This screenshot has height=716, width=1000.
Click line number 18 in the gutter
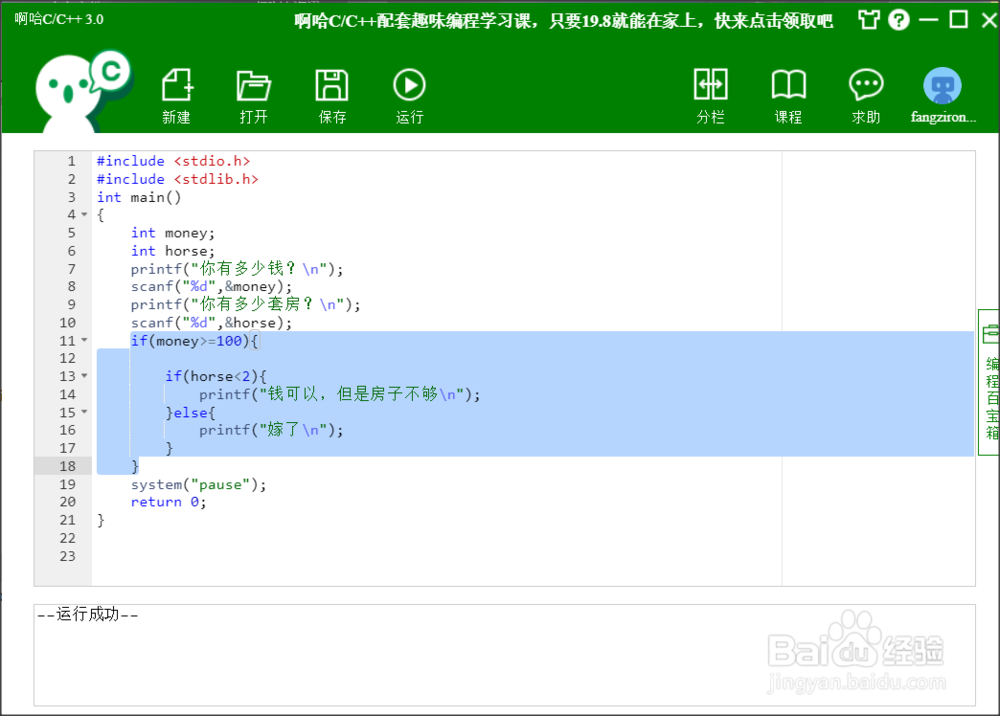click(x=68, y=466)
